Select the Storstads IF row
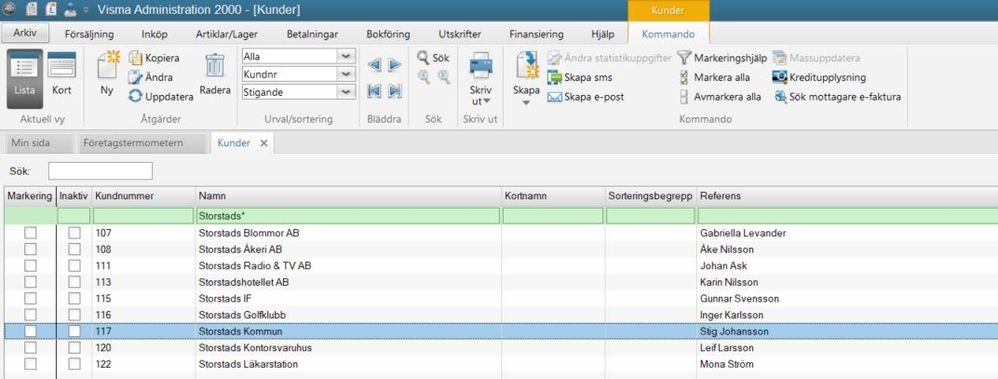This screenshot has width=998, height=379. point(501,299)
